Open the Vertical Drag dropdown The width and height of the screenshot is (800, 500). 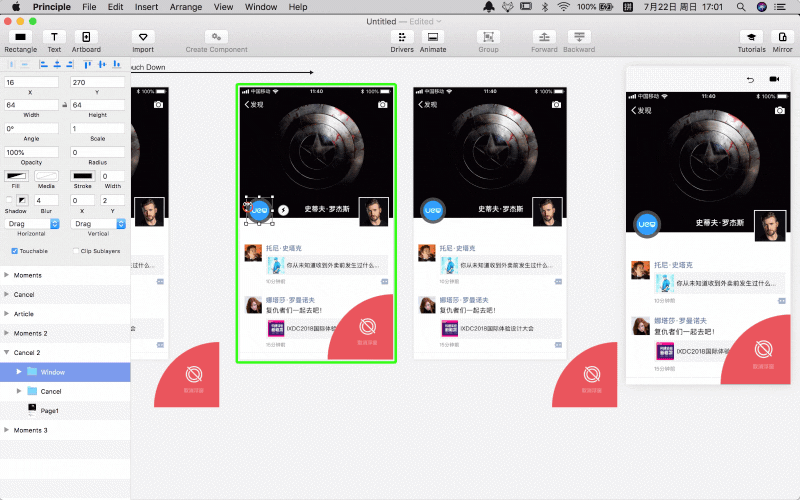coord(97,224)
